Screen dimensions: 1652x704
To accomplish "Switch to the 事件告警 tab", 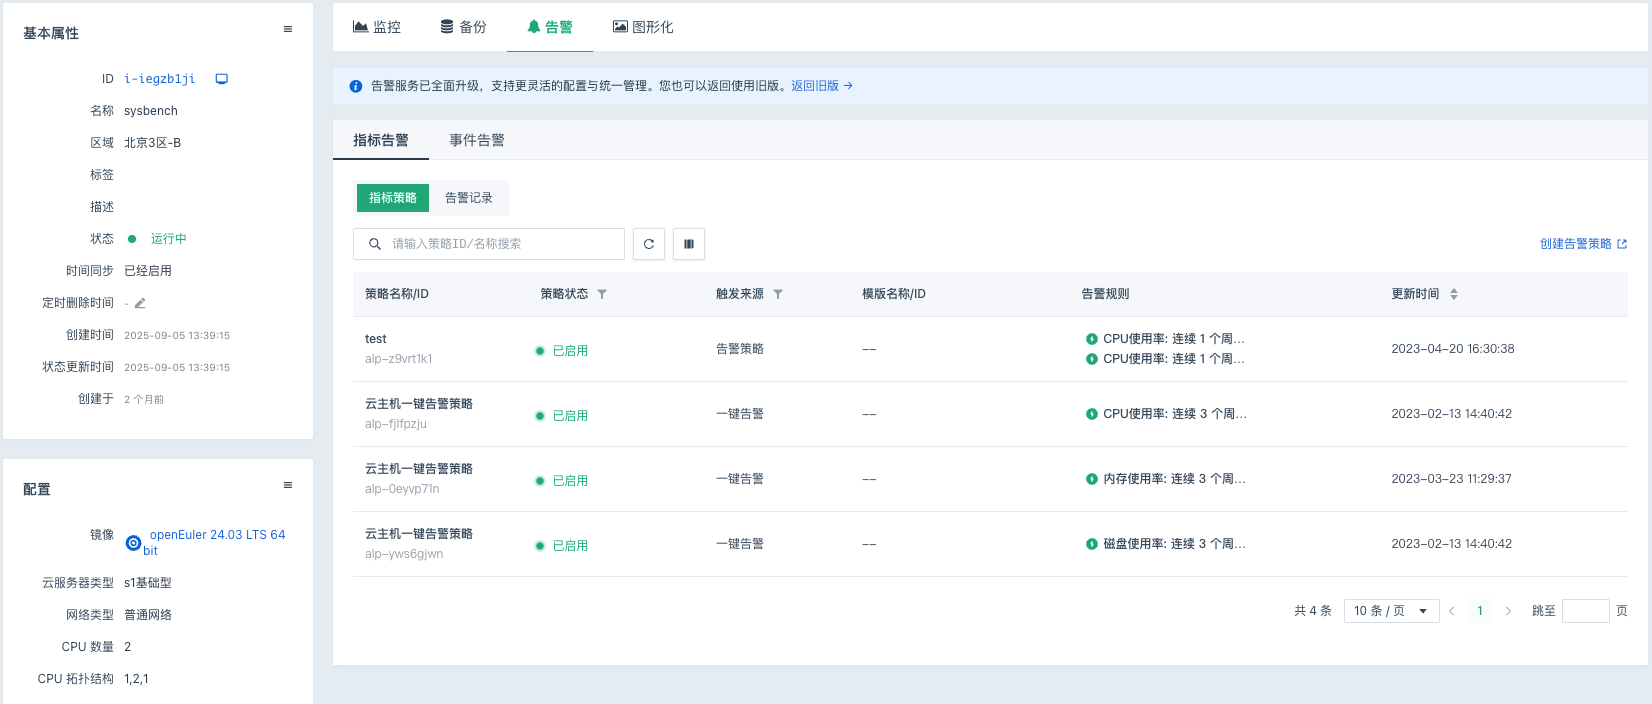I will pyautogui.click(x=477, y=141).
